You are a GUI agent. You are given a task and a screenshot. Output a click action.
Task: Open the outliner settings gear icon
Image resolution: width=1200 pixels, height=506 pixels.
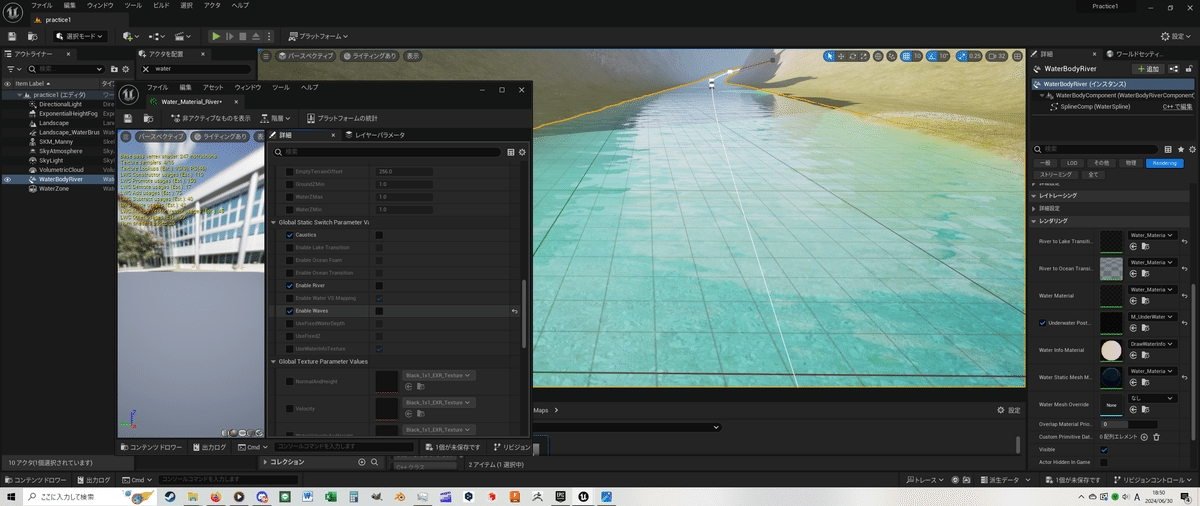[x=127, y=69]
